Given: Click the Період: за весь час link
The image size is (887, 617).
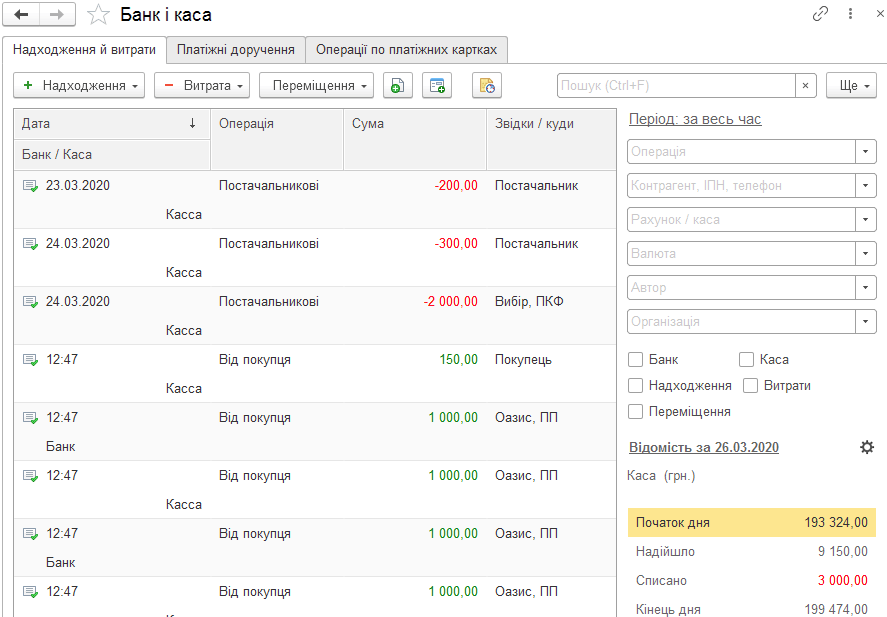Looking at the screenshot, I should (x=695, y=119).
